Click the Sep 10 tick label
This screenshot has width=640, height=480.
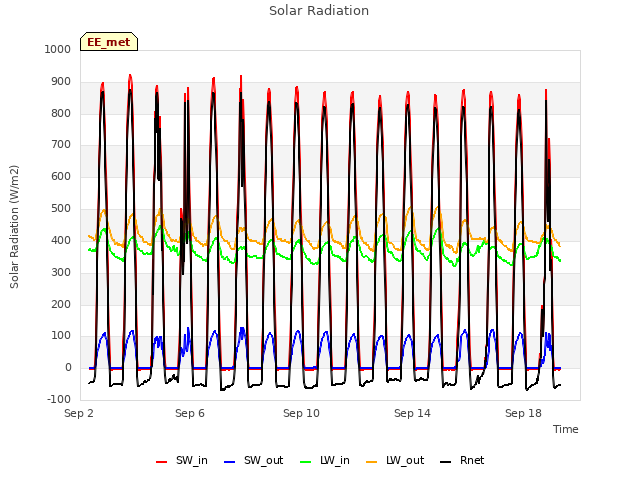(301, 413)
